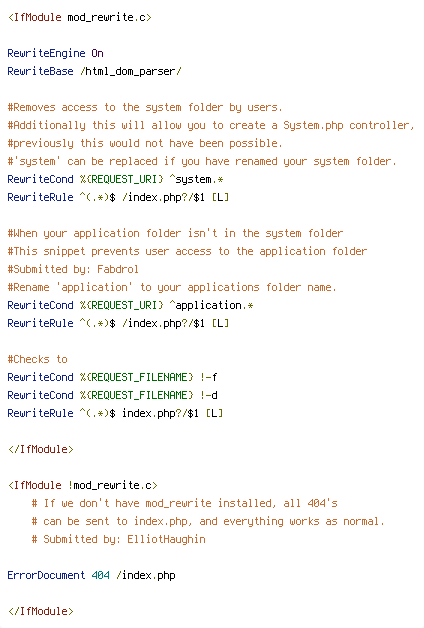Viewport: 424px width, 628px height.
Task: Click the ^application.* condition pattern
Action: 211,306
